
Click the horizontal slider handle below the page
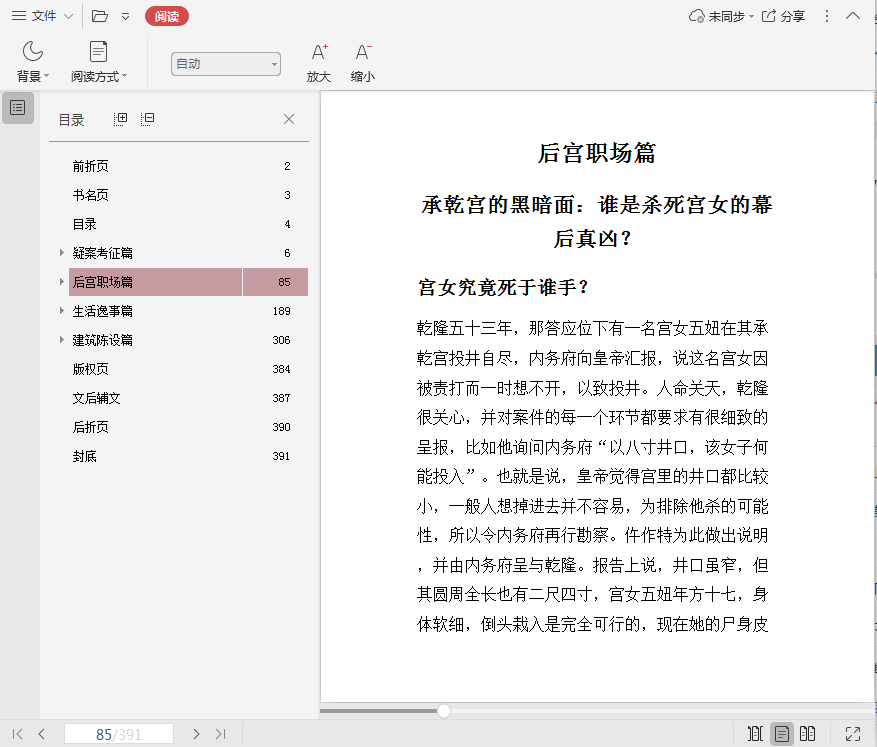pyautogui.click(x=443, y=711)
